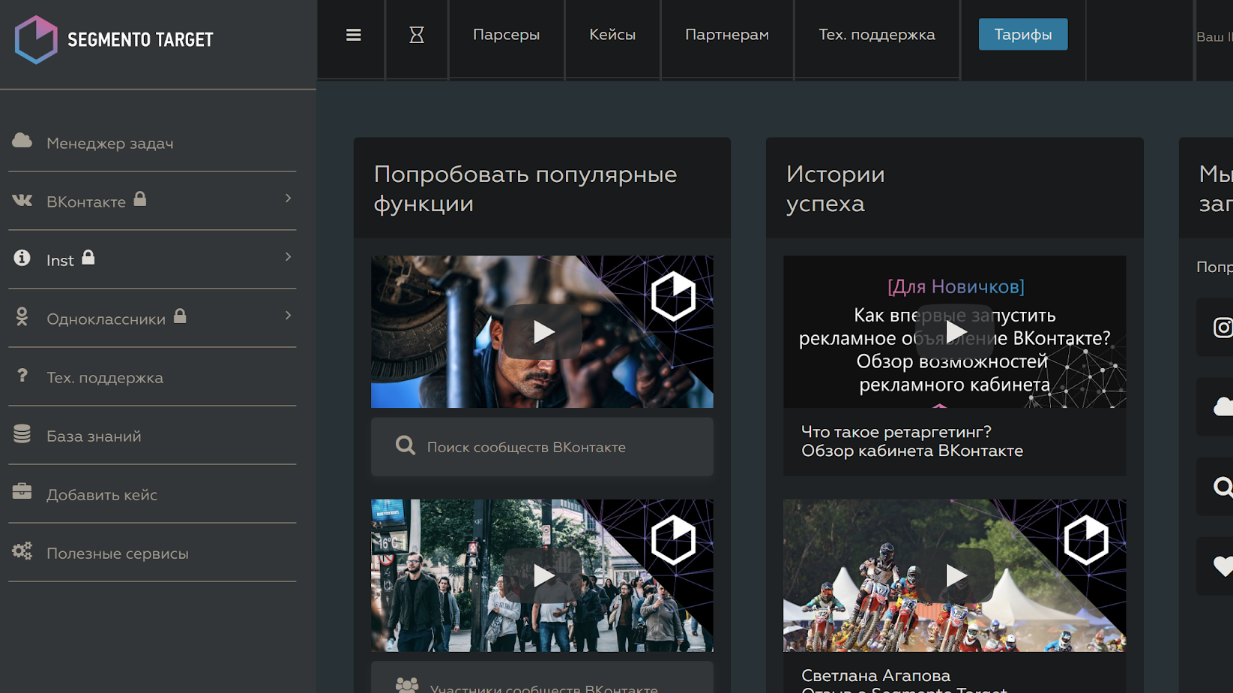
Task: Click the Одноклассники logo icon
Action: 22,317
